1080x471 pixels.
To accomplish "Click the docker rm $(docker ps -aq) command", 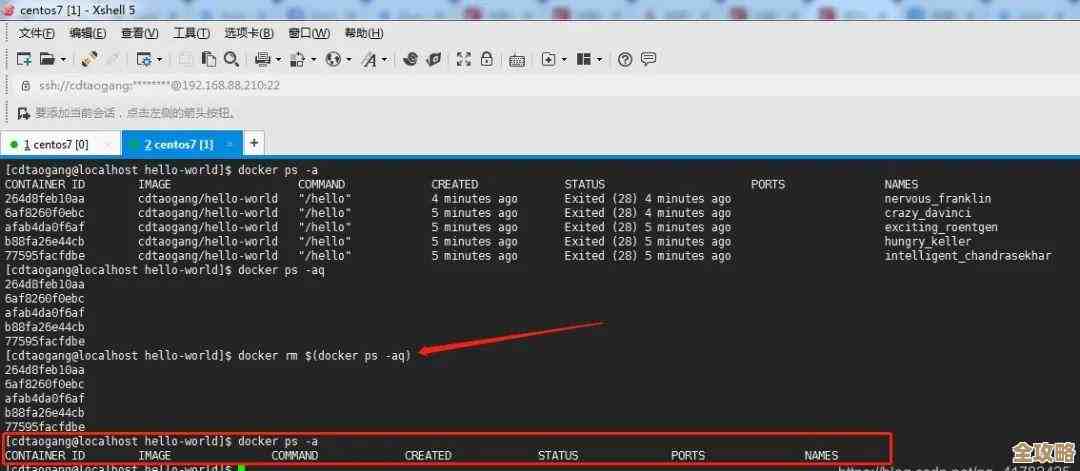I will point(324,355).
